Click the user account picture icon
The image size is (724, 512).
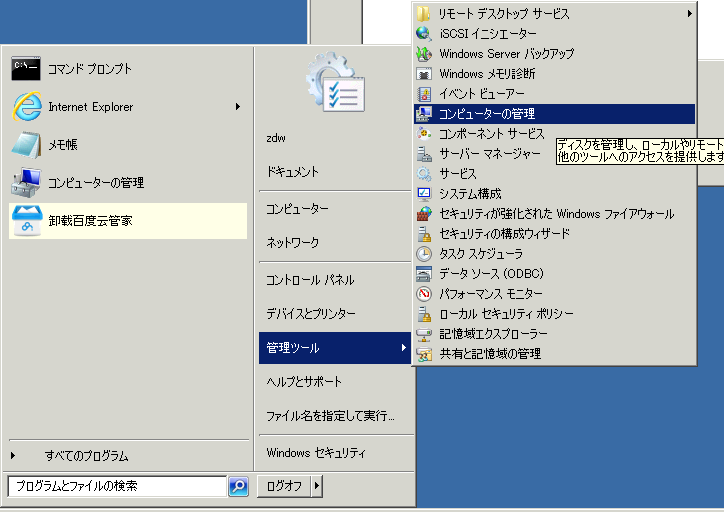336,82
